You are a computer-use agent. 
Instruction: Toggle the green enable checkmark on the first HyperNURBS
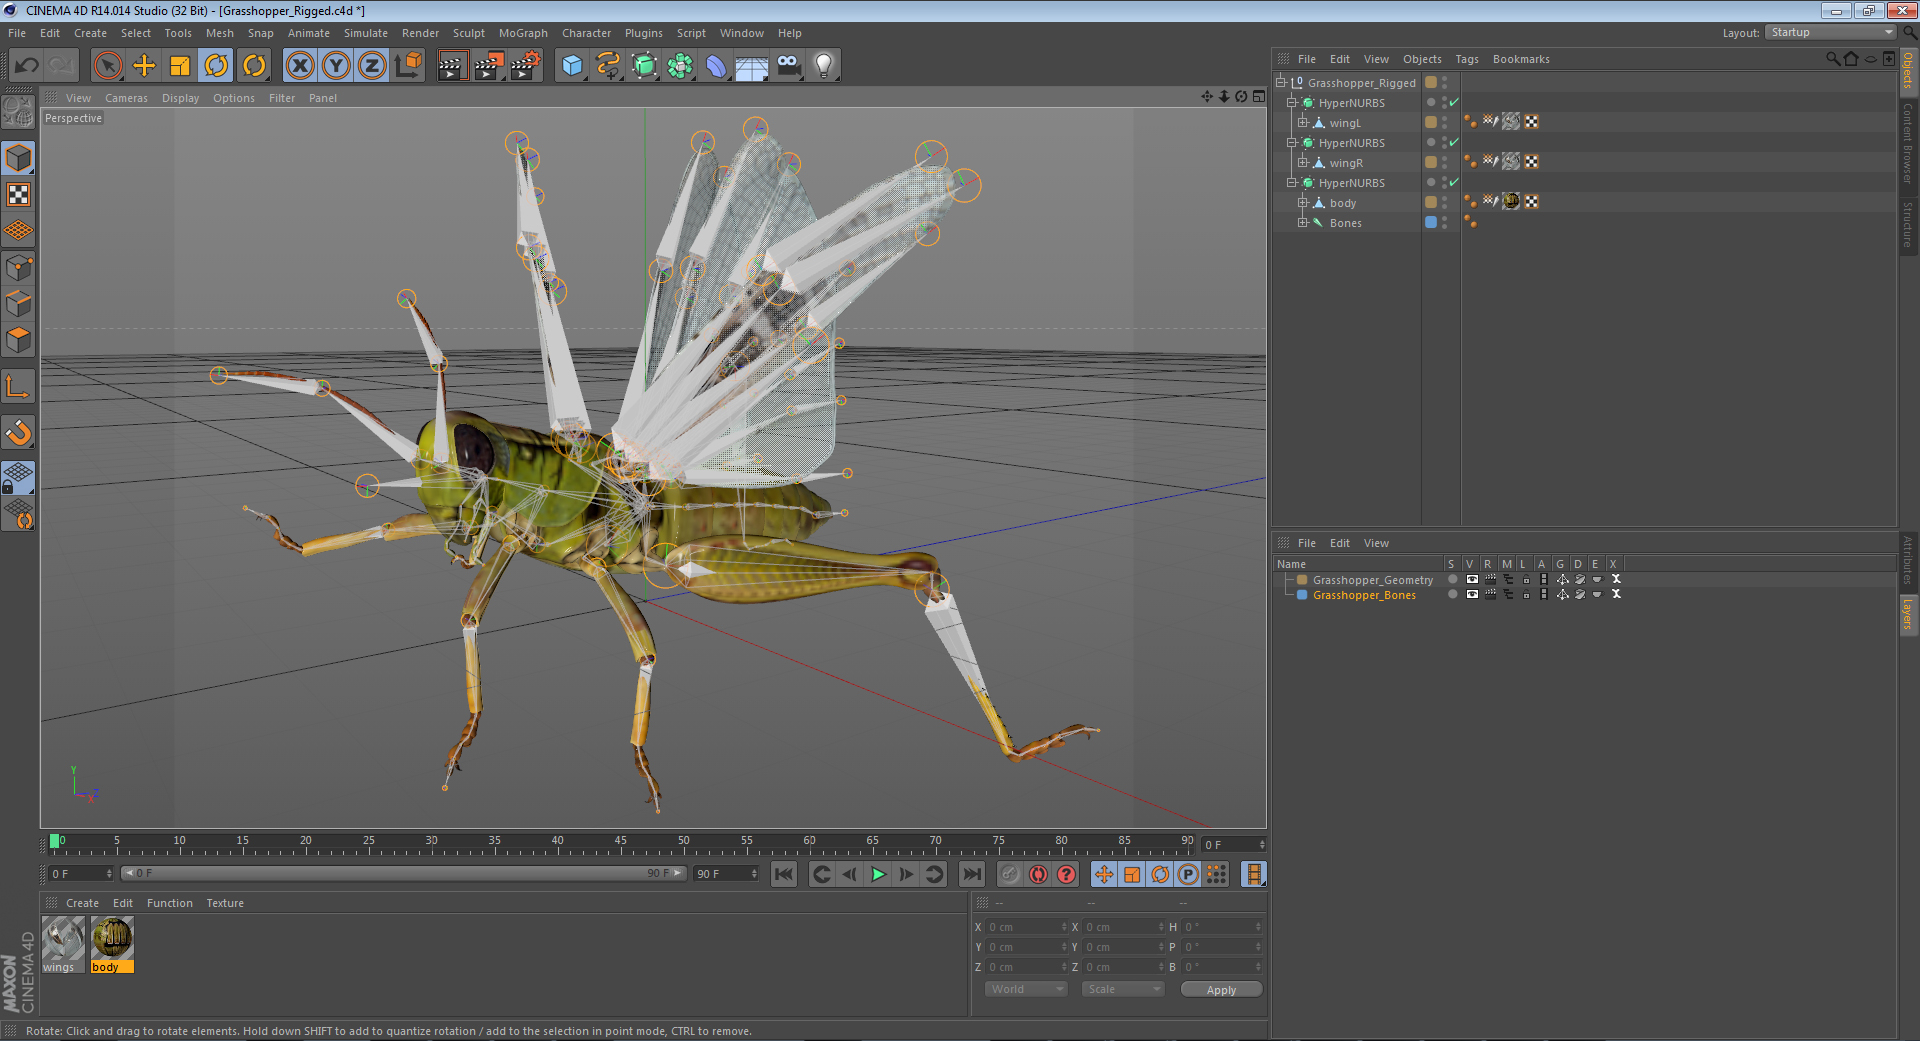click(x=1456, y=102)
